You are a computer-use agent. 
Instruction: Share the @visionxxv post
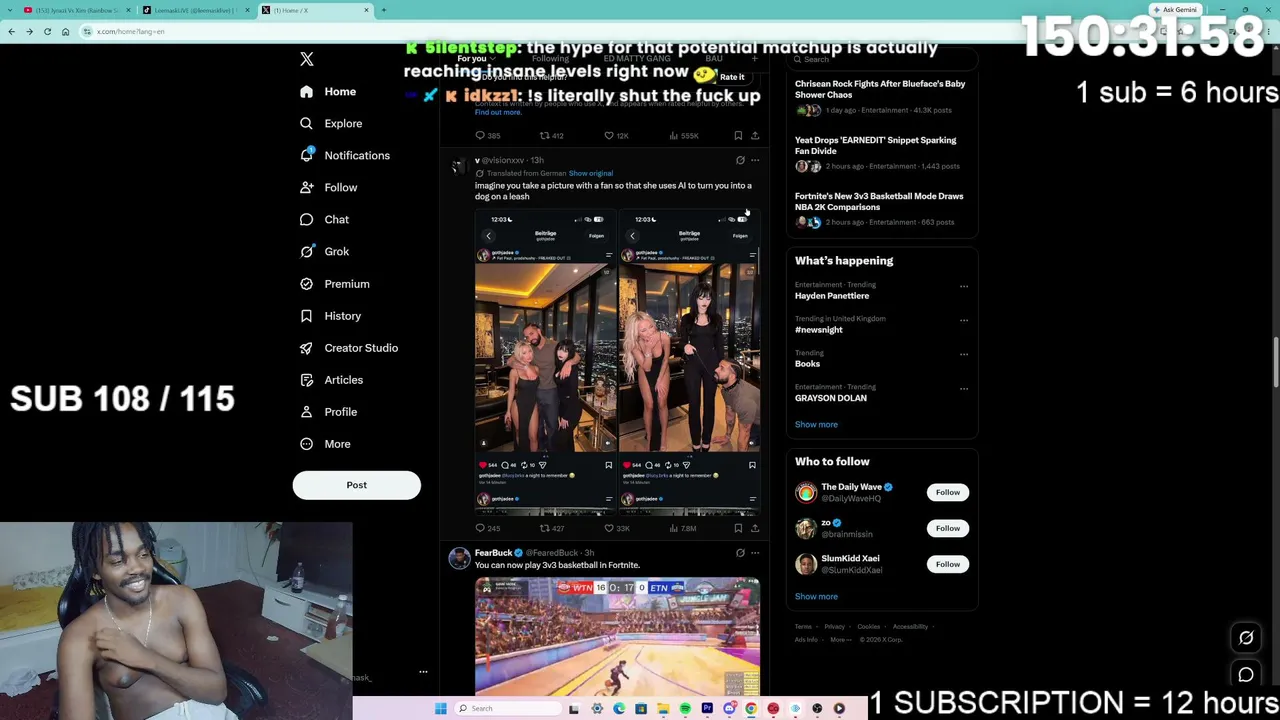coord(755,528)
